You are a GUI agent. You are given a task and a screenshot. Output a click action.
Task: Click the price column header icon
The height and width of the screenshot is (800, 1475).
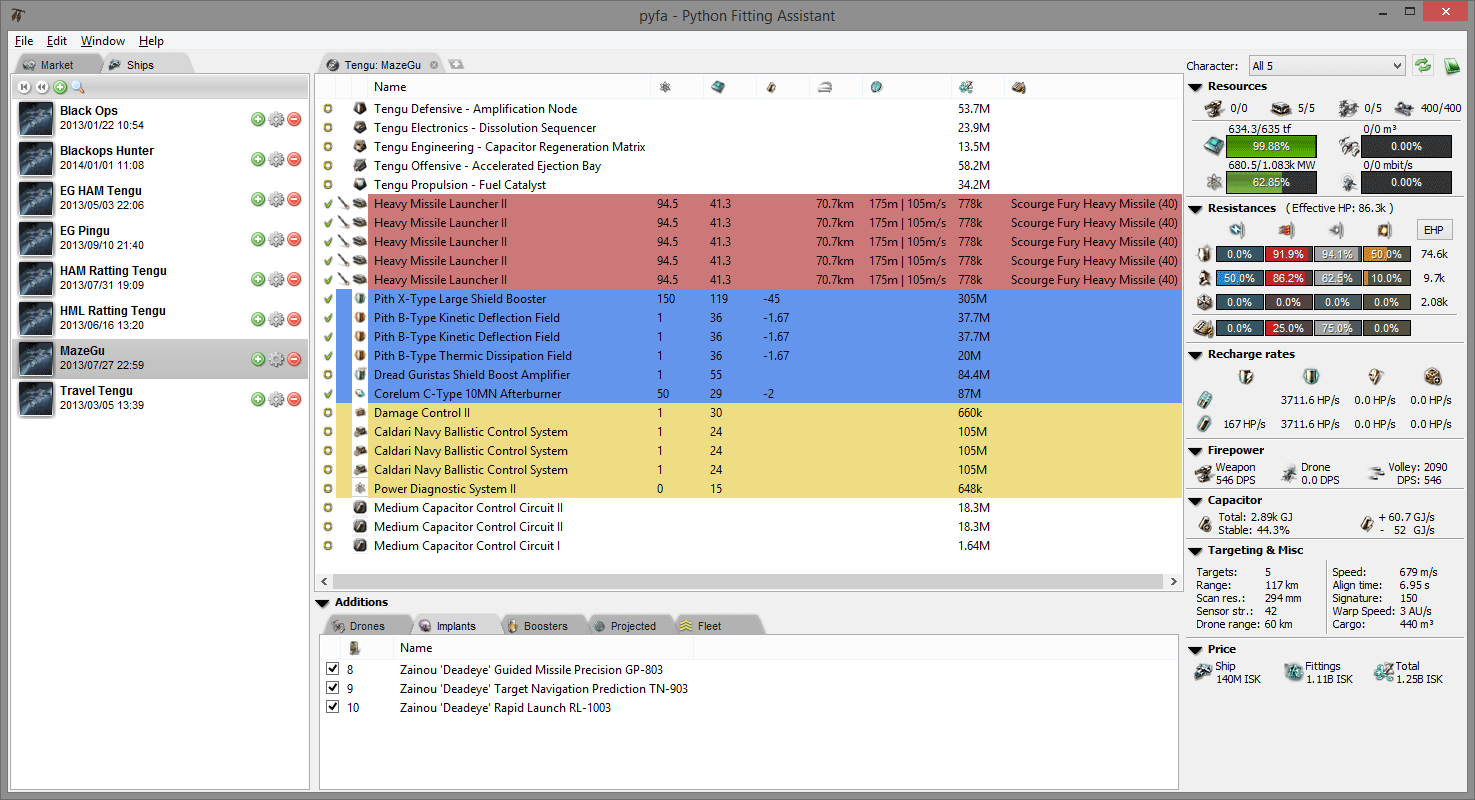(x=966, y=87)
